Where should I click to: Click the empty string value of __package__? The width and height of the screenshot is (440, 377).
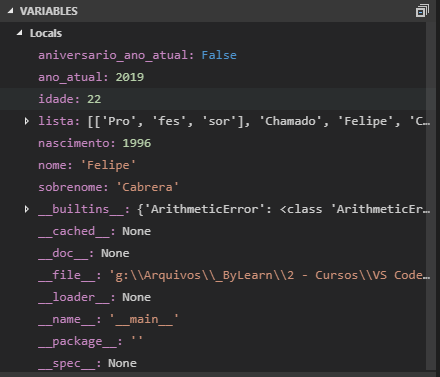(x=137, y=339)
